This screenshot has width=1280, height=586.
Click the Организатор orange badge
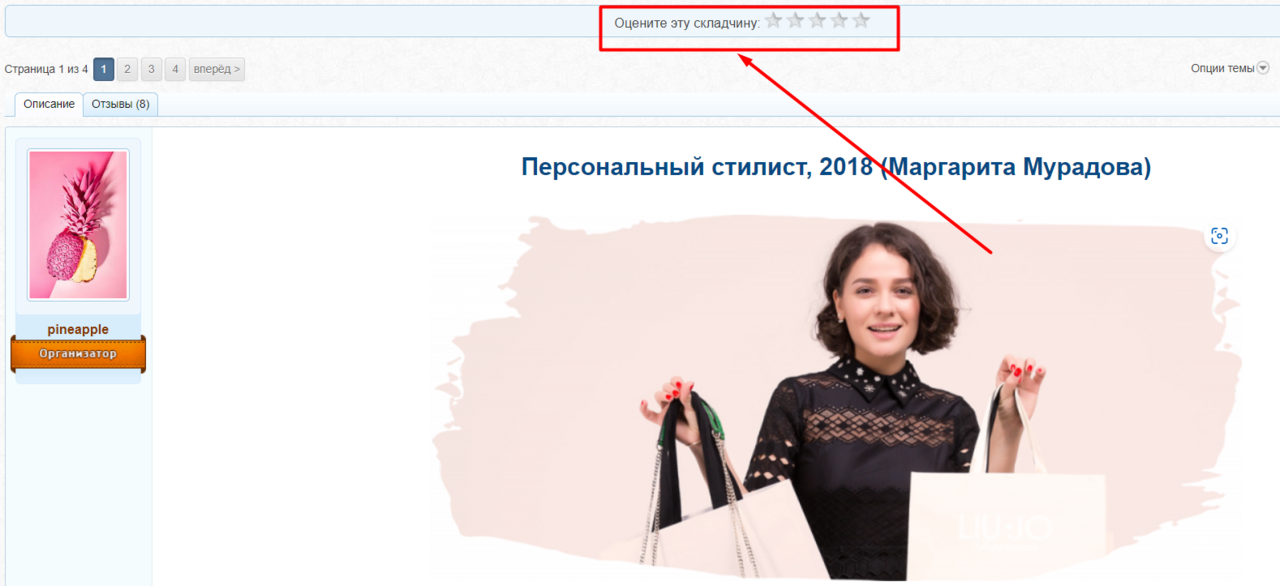[78, 354]
